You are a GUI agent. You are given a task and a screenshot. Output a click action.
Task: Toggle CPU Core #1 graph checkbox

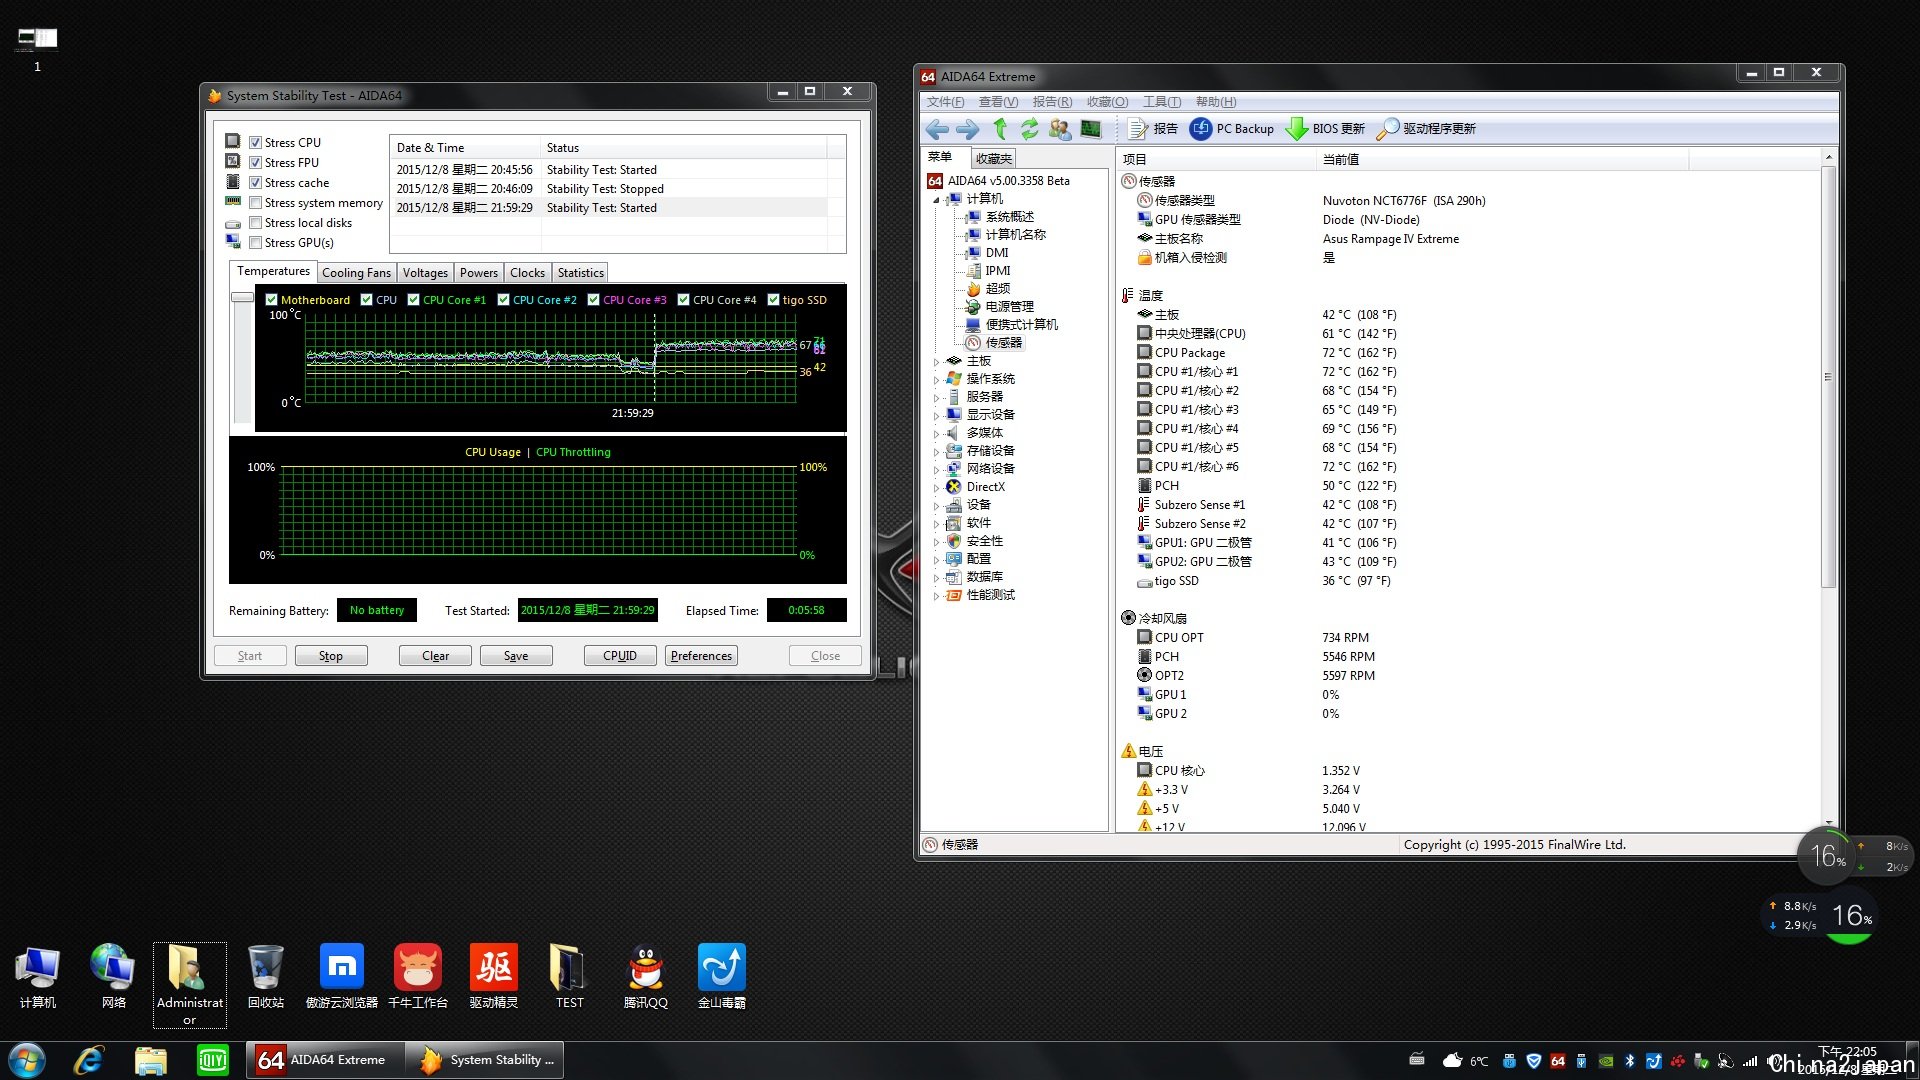coord(413,300)
